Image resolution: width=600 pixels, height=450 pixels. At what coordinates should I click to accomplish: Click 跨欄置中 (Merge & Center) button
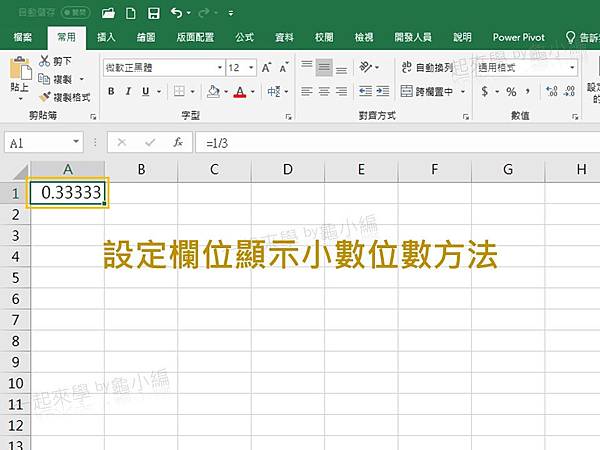[x=427, y=91]
